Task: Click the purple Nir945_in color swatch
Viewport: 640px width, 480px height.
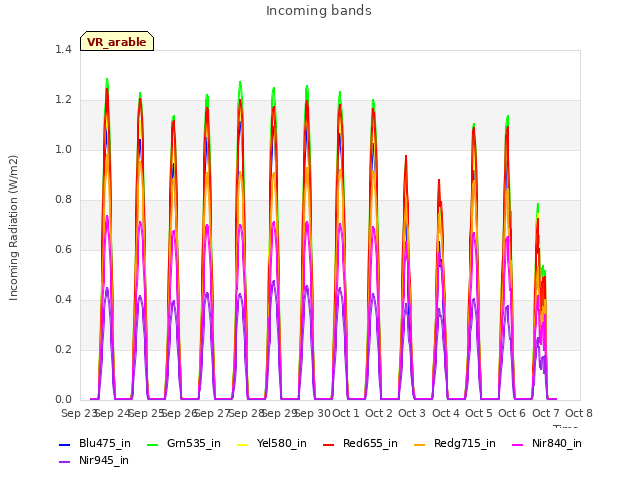Action: coord(65,462)
